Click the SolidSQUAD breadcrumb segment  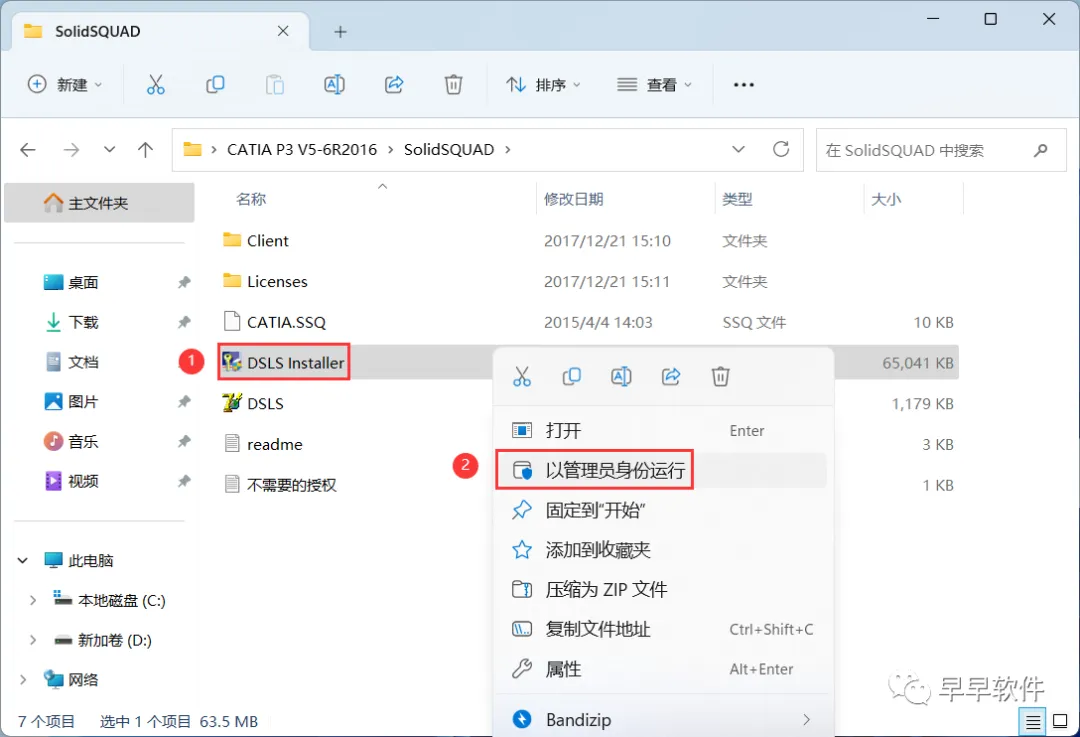448,149
